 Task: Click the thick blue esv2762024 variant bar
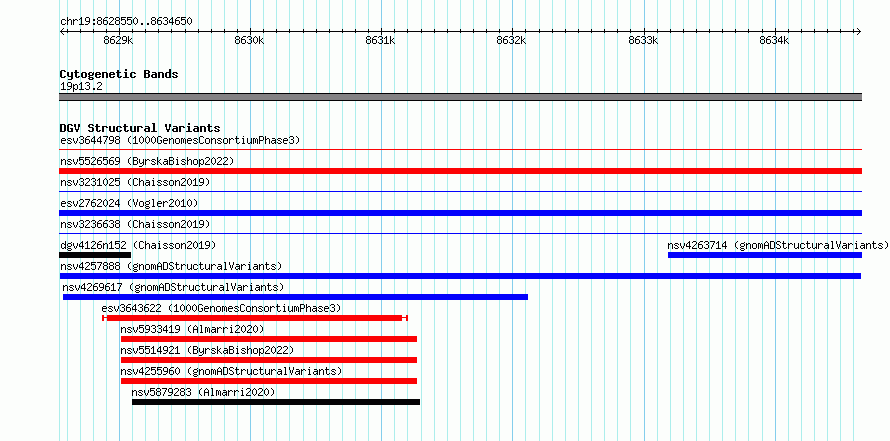(x=460, y=213)
